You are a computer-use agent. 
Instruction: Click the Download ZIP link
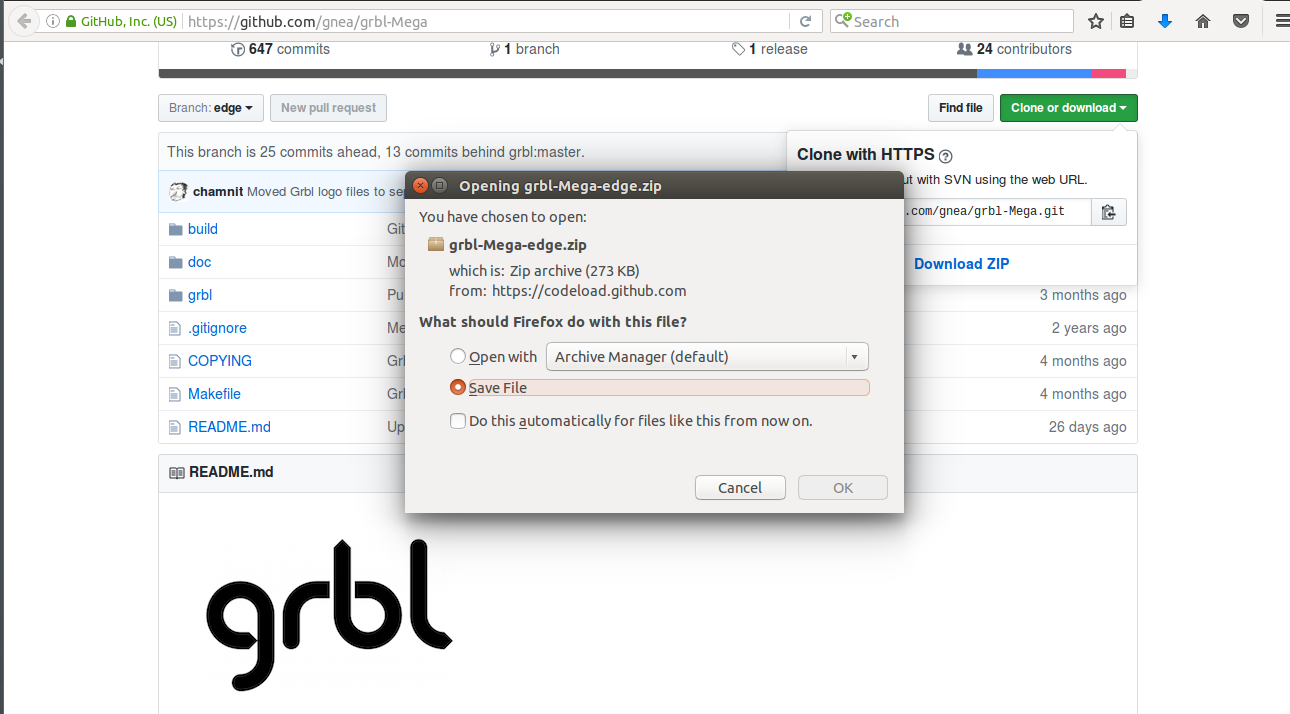coord(961,264)
